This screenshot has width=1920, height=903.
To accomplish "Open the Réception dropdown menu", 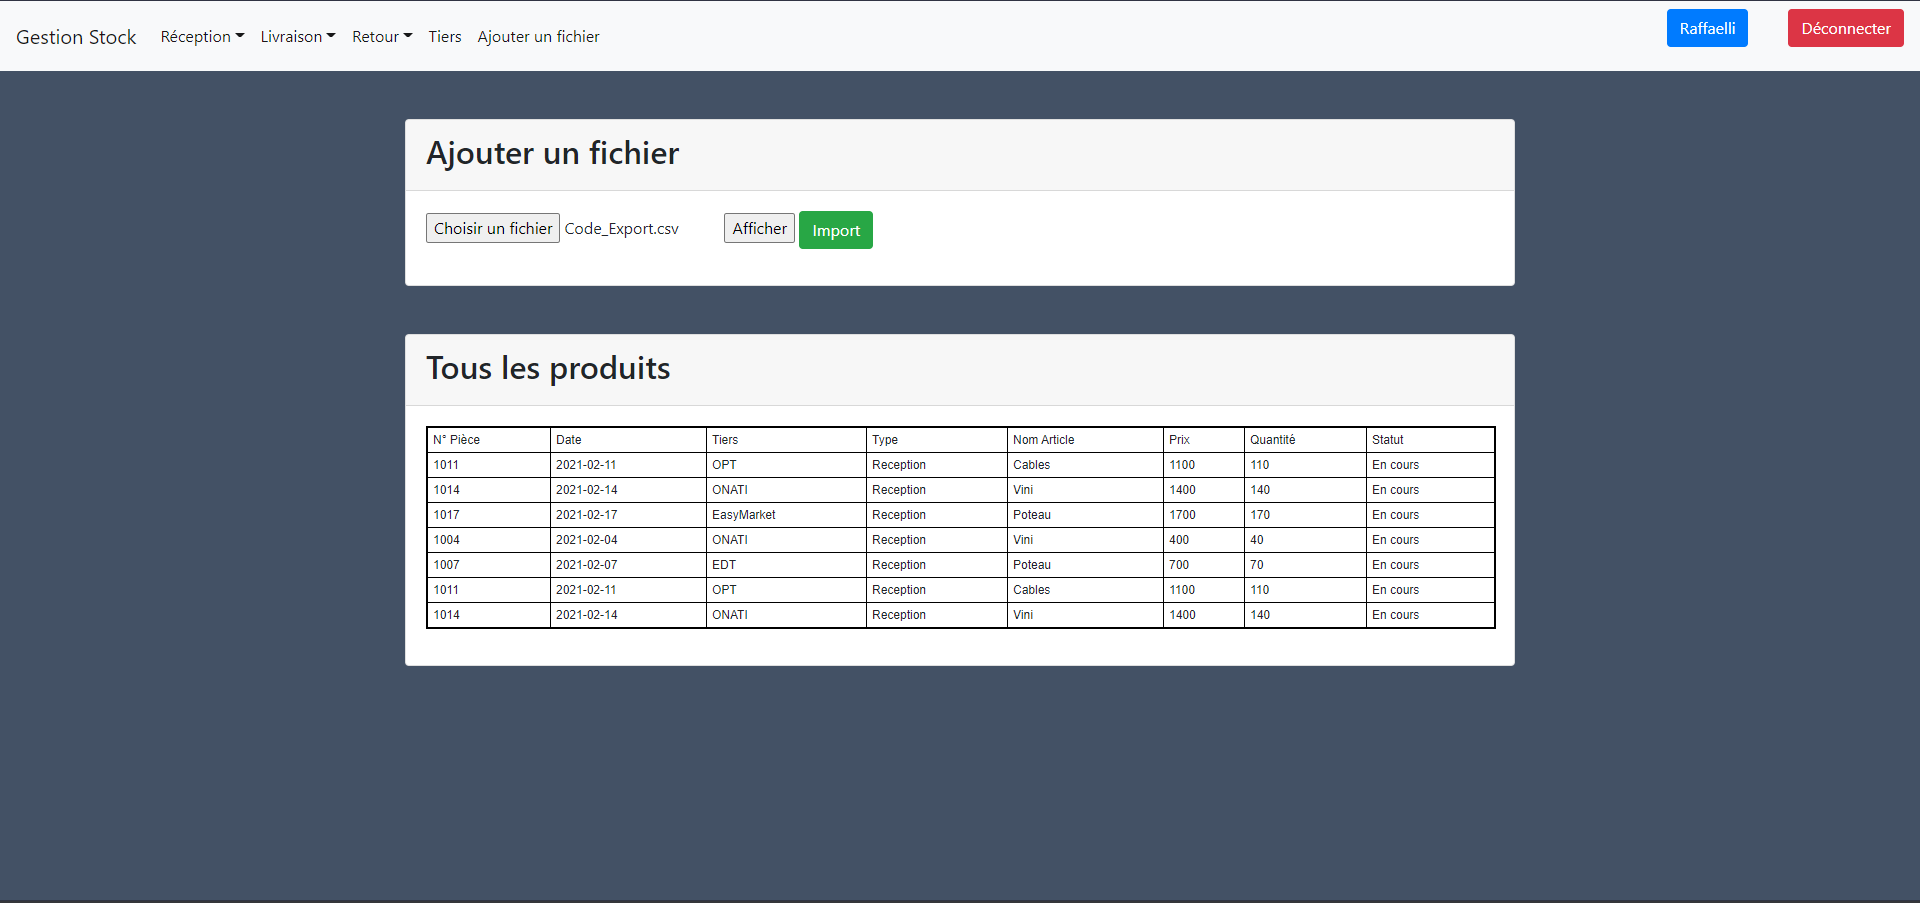I will (x=202, y=37).
